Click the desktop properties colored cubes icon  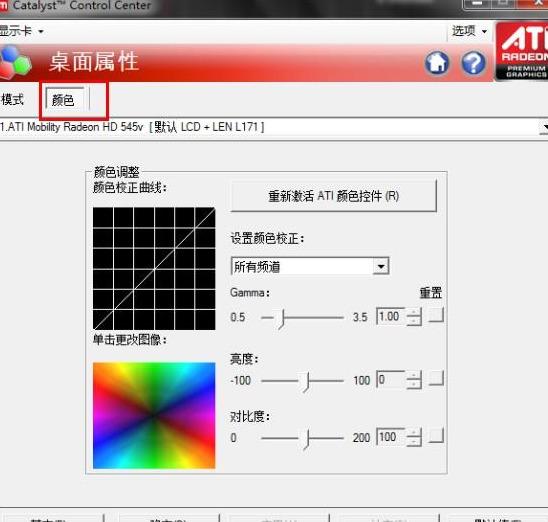click(15, 63)
